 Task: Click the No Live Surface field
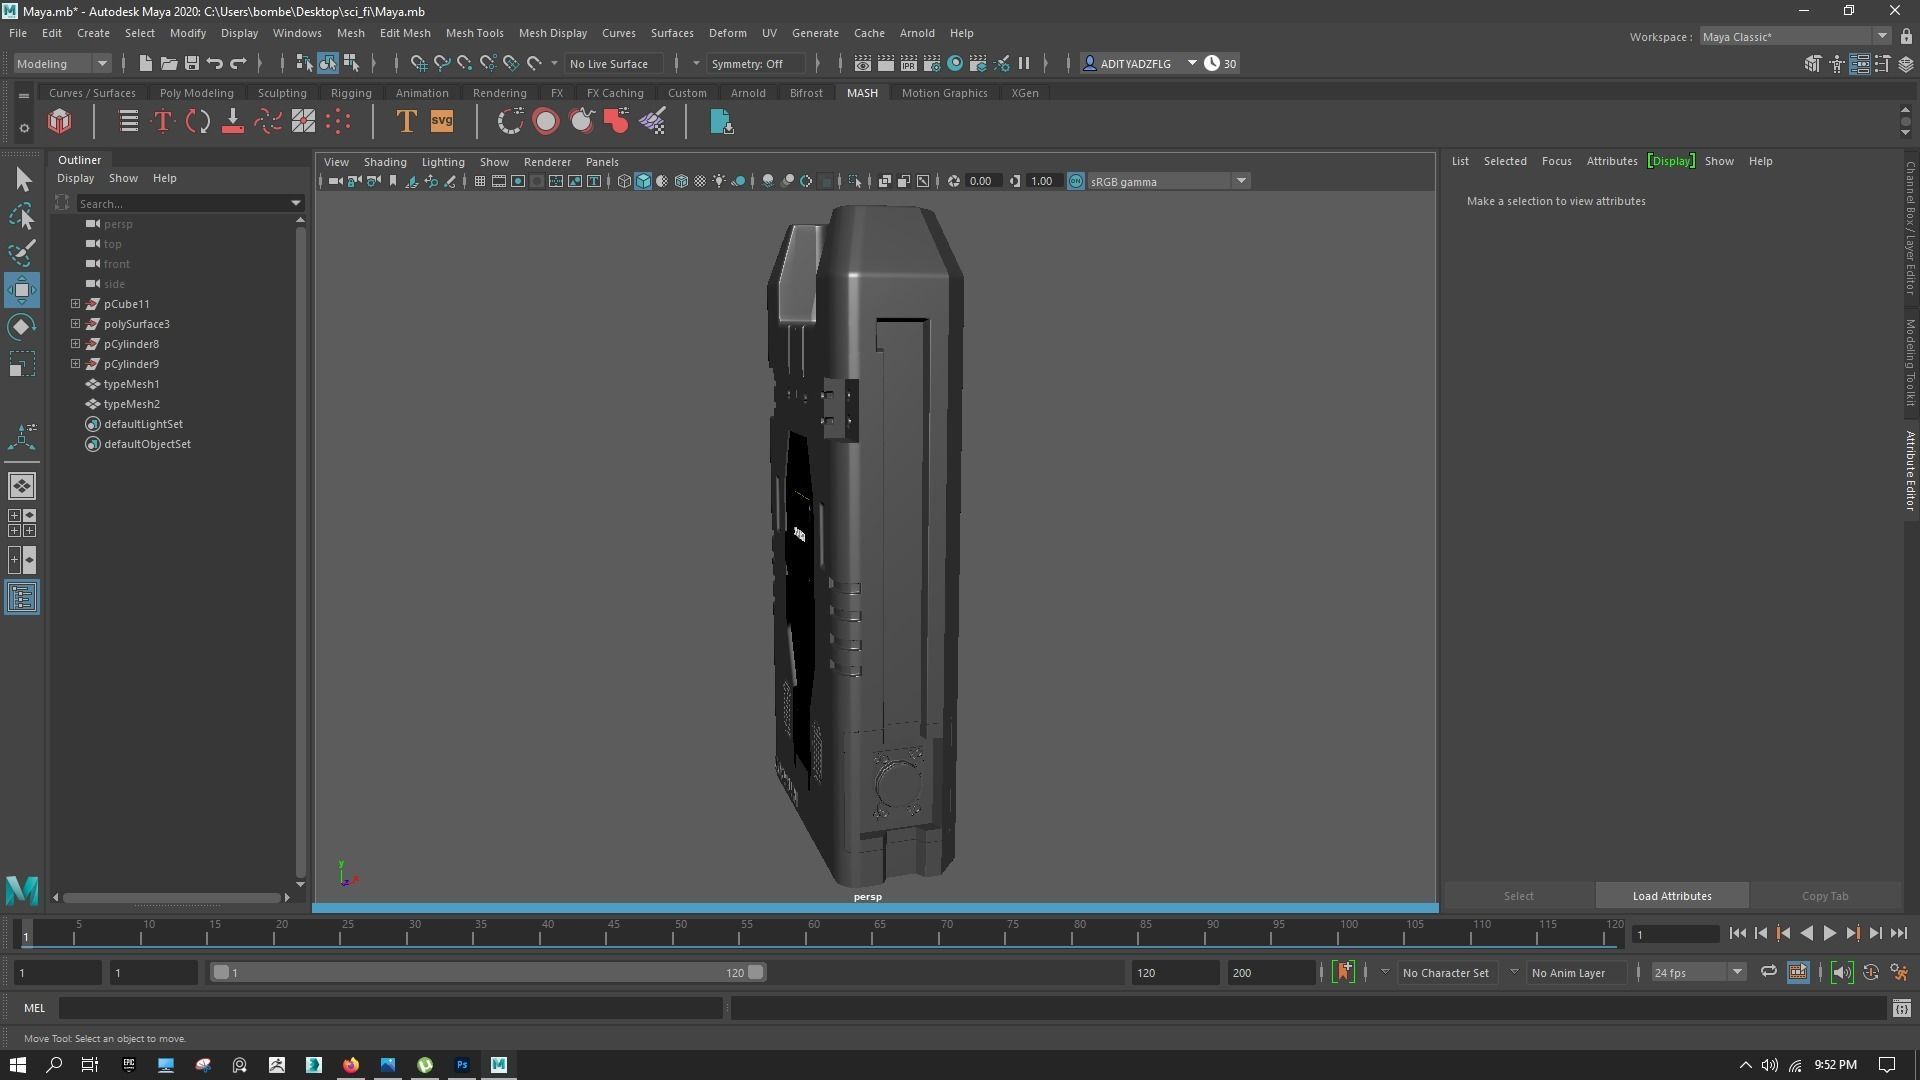pos(613,63)
